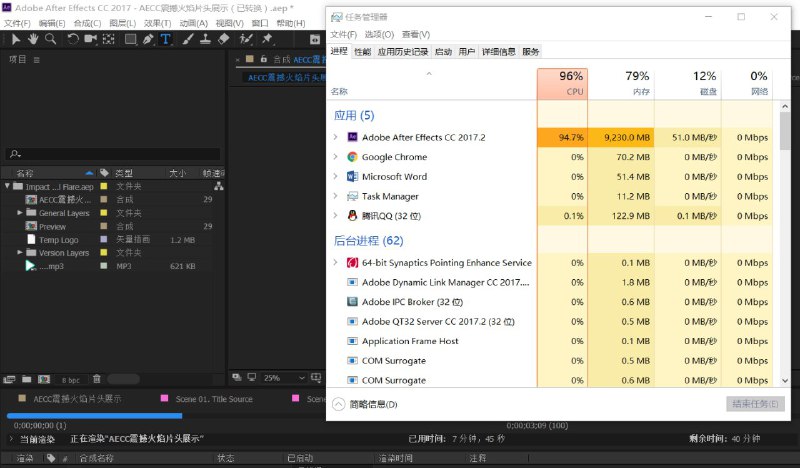Switch to the 性能 tab in Task Manager

(x=362, y=52)
